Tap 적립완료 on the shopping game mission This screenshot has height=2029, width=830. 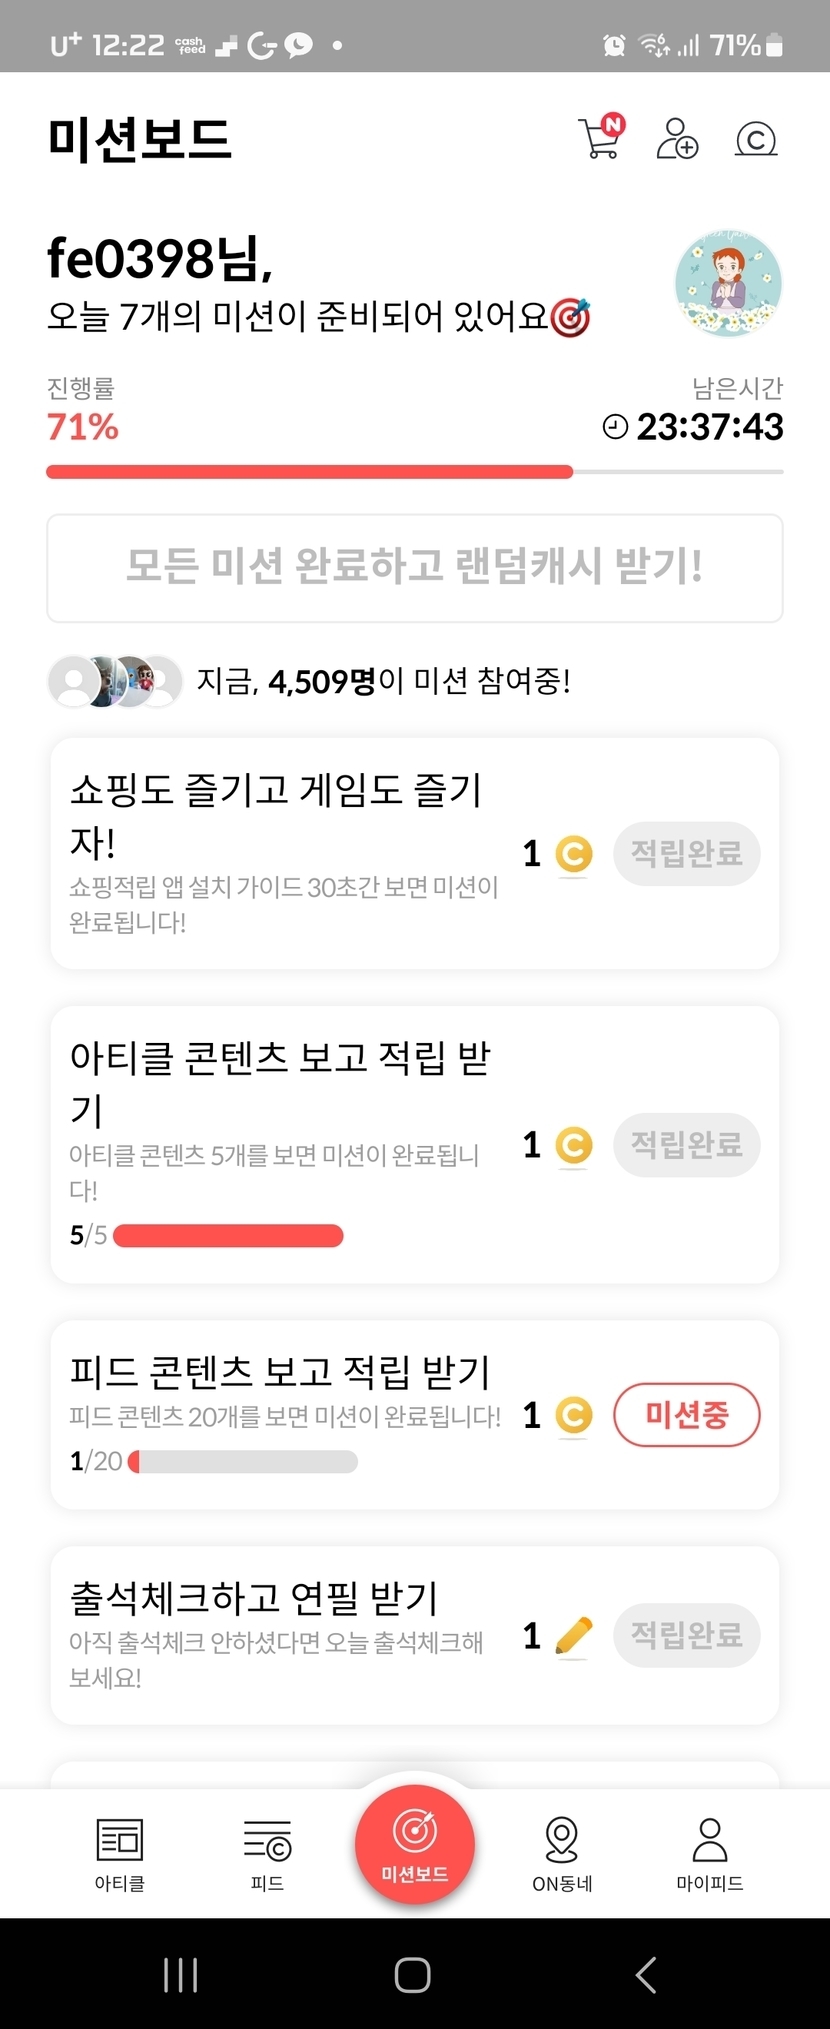[x=686, y=853]
